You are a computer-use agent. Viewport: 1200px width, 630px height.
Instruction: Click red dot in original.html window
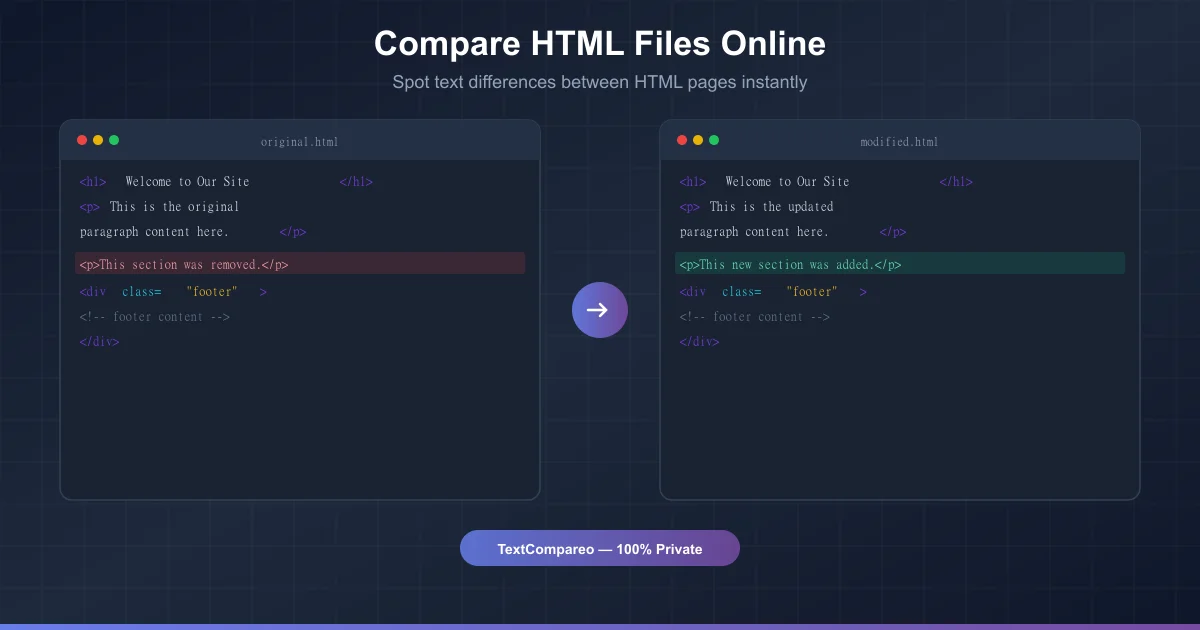pos(82,140)
